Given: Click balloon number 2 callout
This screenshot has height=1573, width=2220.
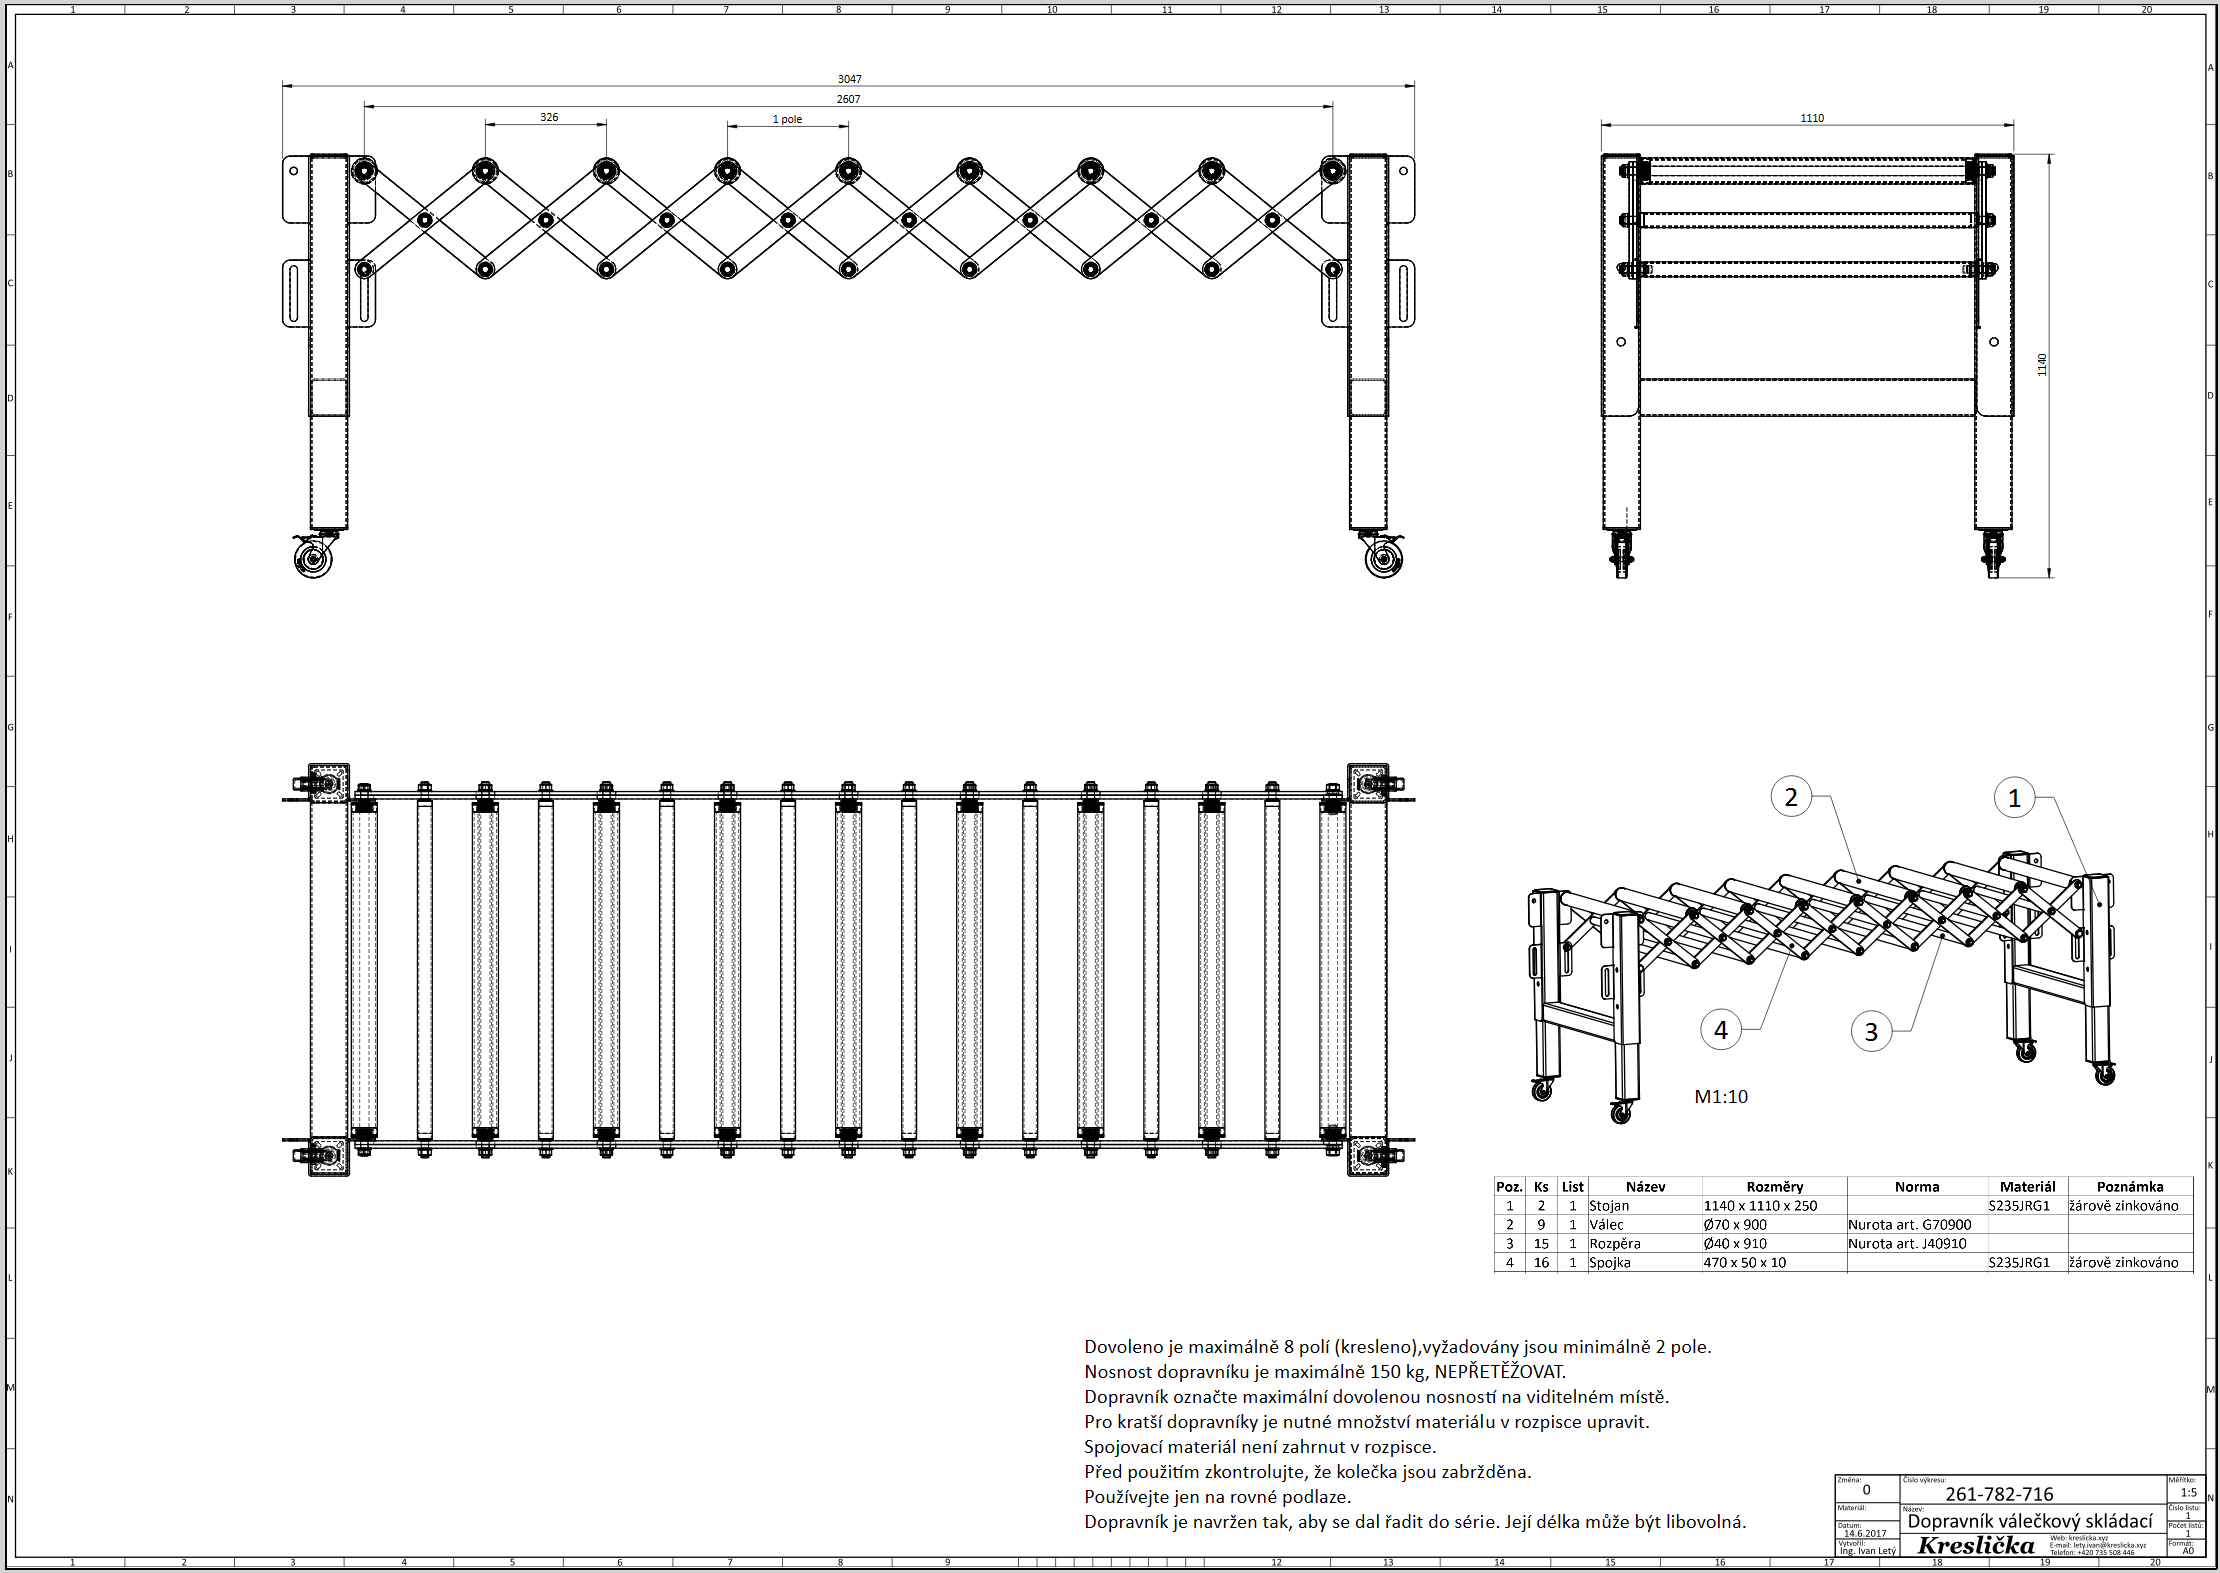Looking at the screenshot, I should coord(1790,797).
